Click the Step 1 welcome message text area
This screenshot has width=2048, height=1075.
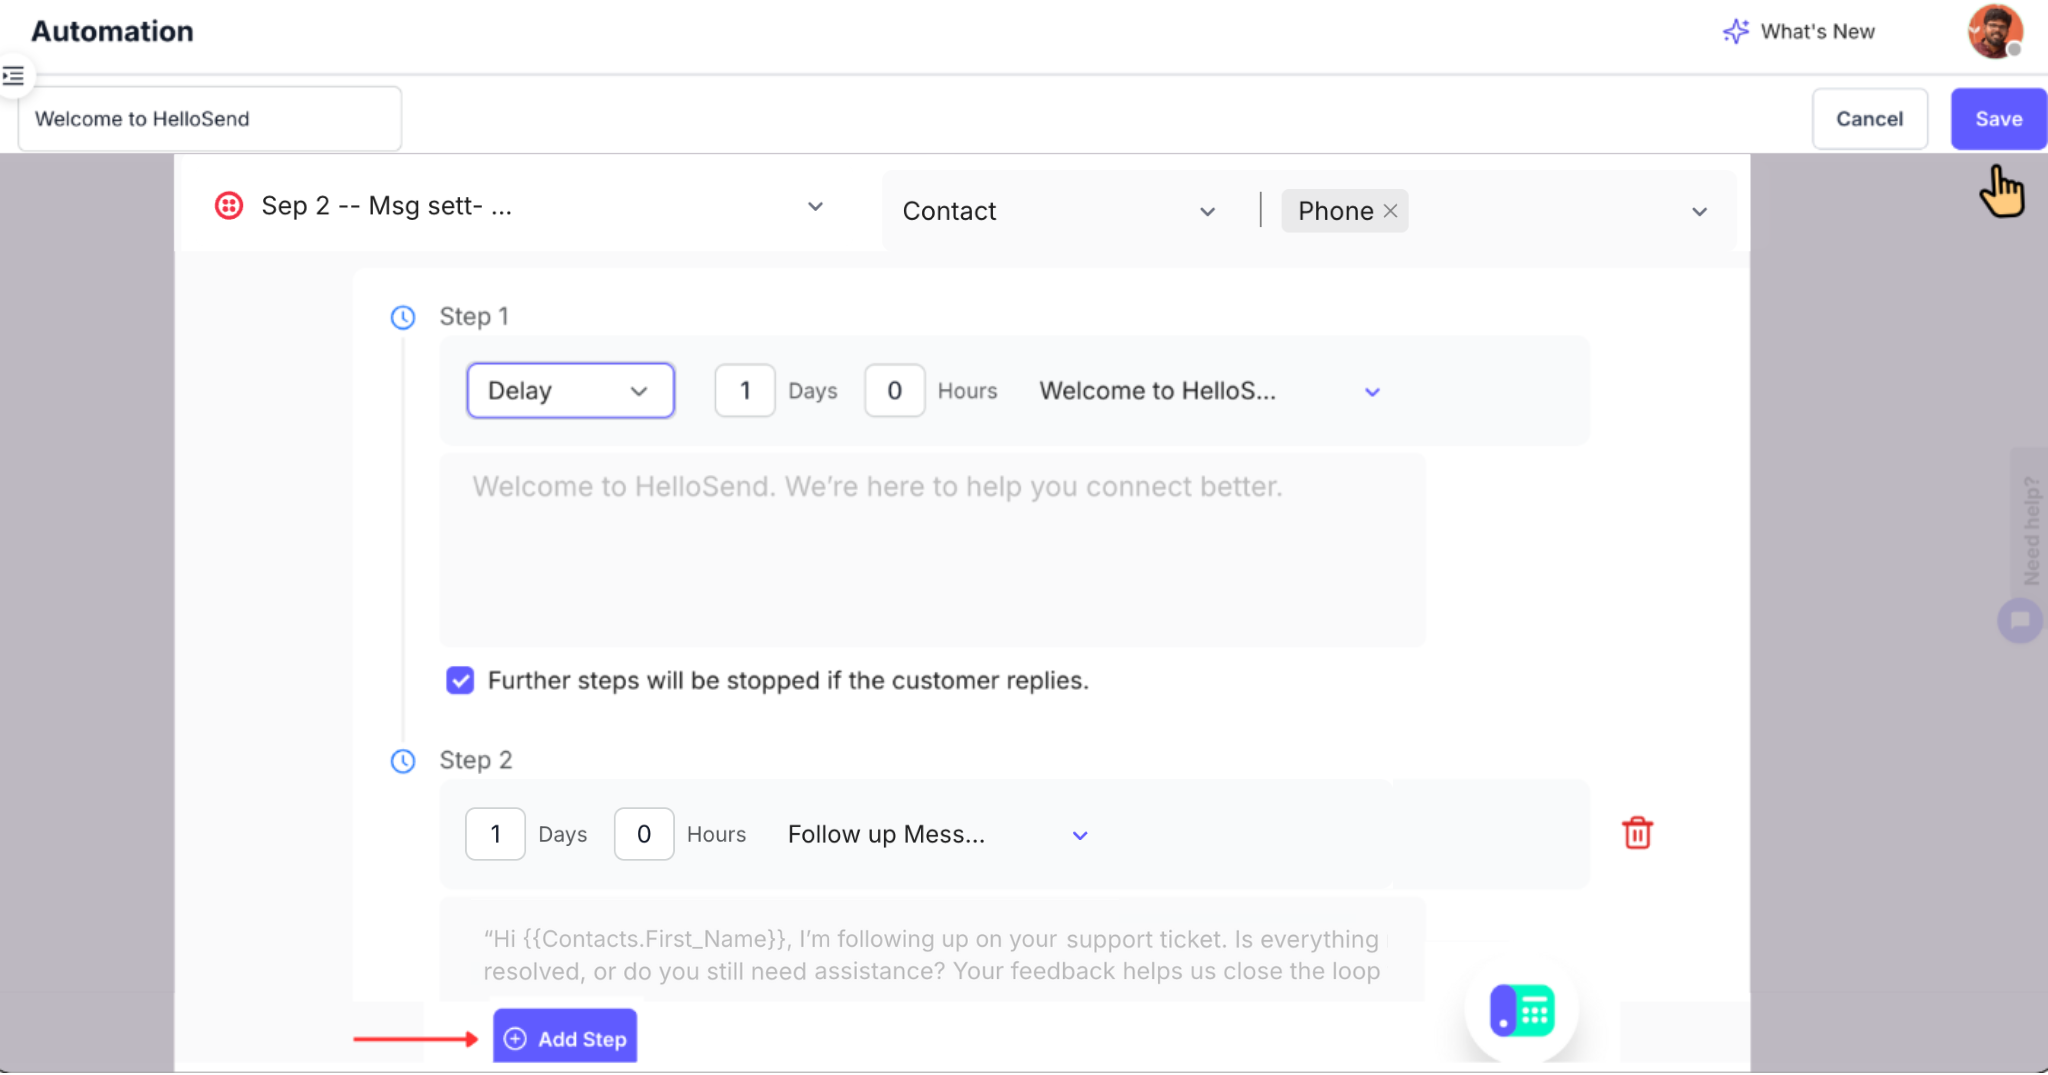click(932, 550)
